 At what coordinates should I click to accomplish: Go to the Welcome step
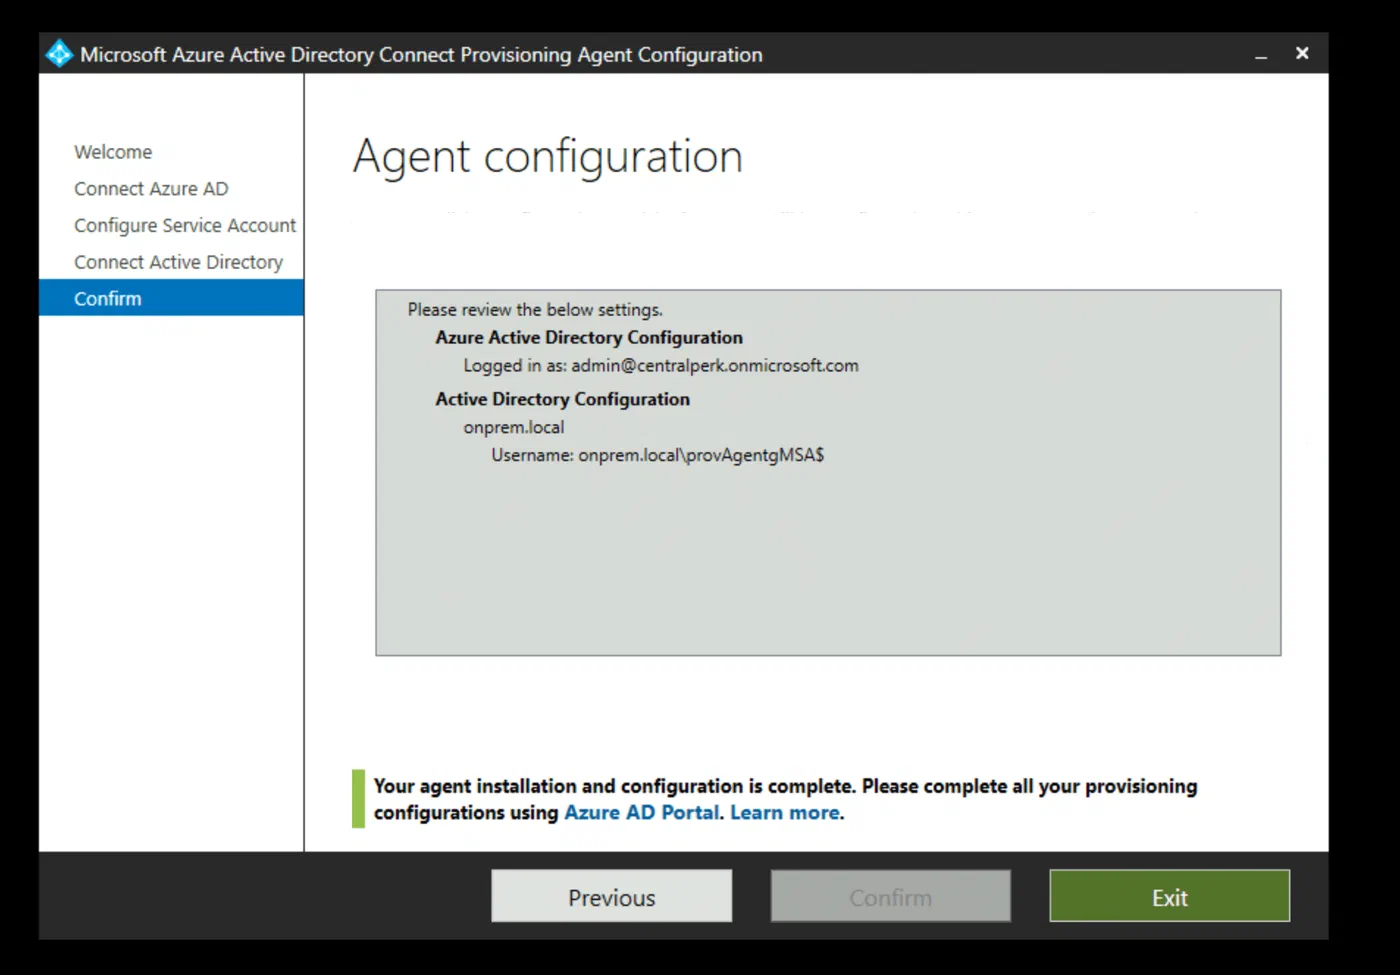[x=113, y=152]
